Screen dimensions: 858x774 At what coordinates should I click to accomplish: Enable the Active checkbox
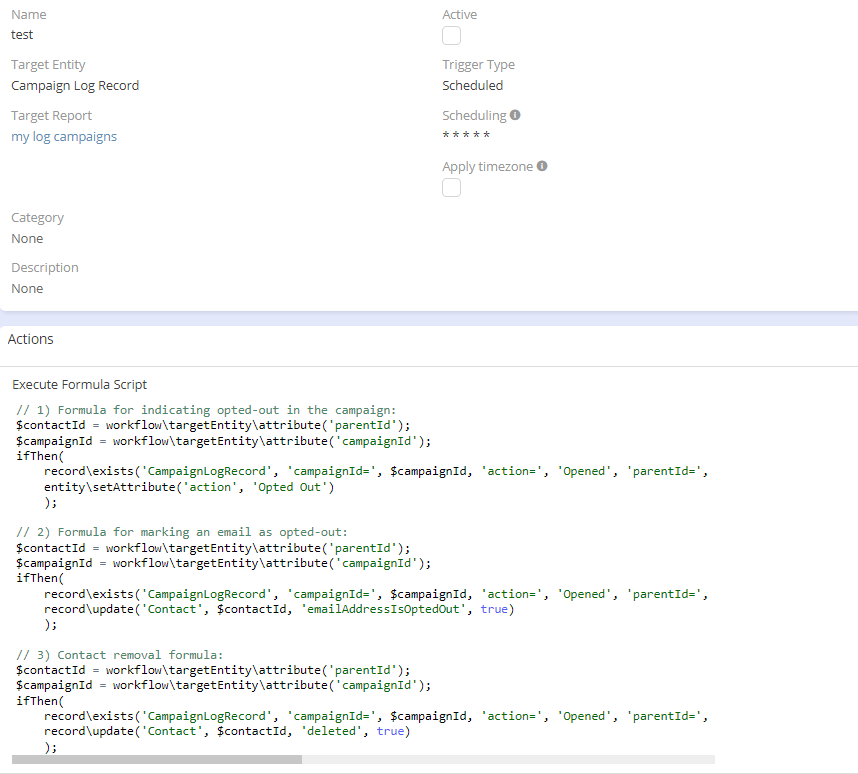(x=452, y=36)
